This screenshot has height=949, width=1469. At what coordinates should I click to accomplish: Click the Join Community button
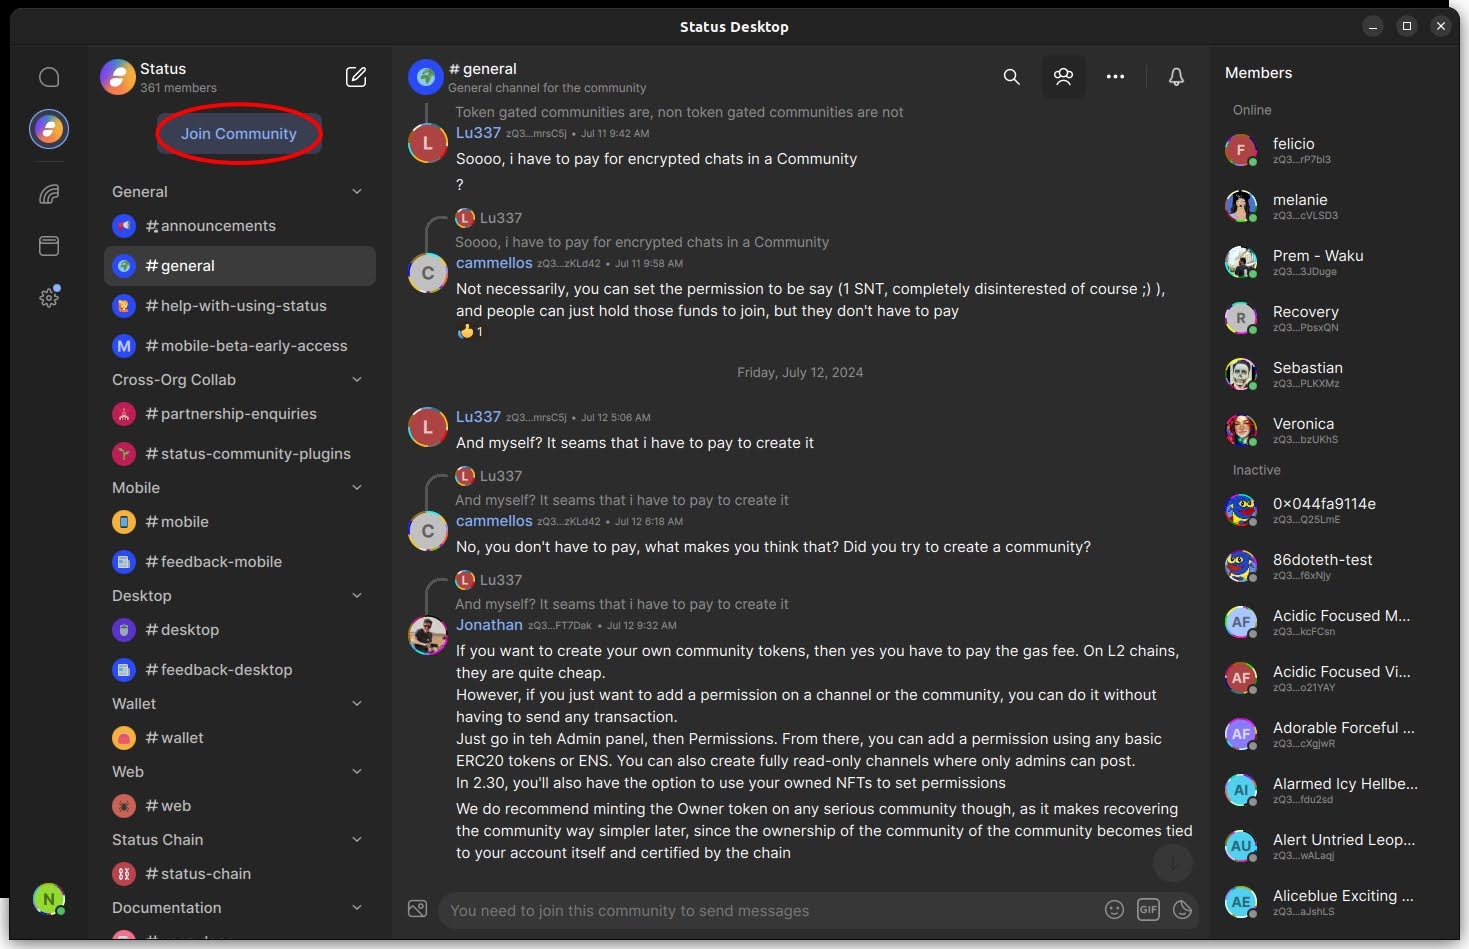(239, 134)
